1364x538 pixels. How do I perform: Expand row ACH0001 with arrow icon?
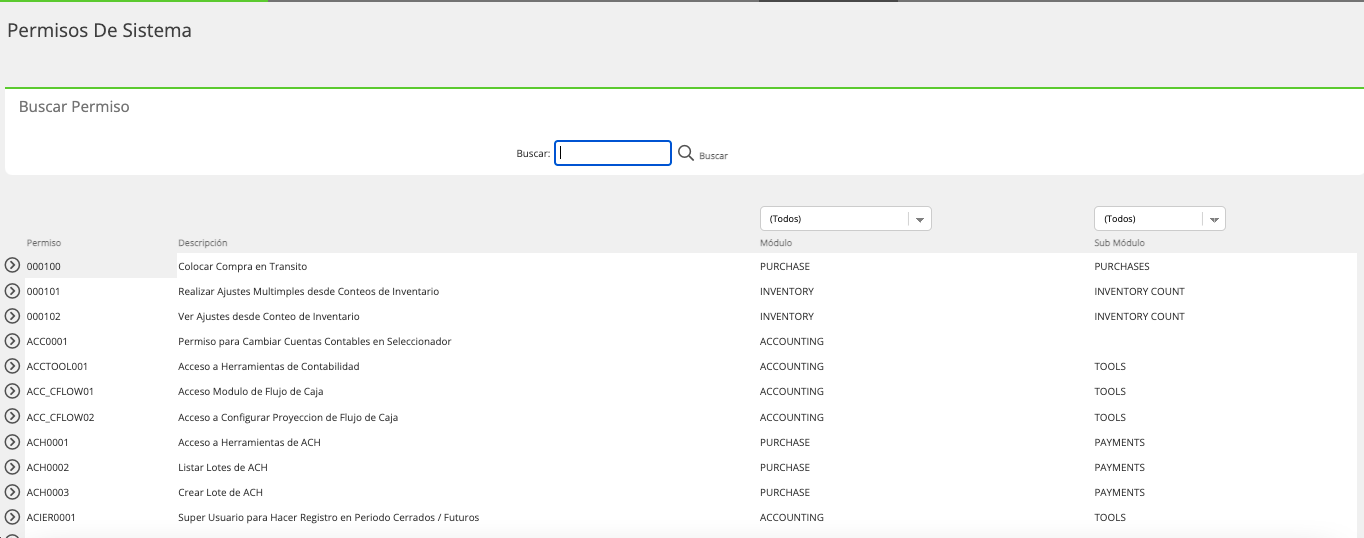click(13, 442)
